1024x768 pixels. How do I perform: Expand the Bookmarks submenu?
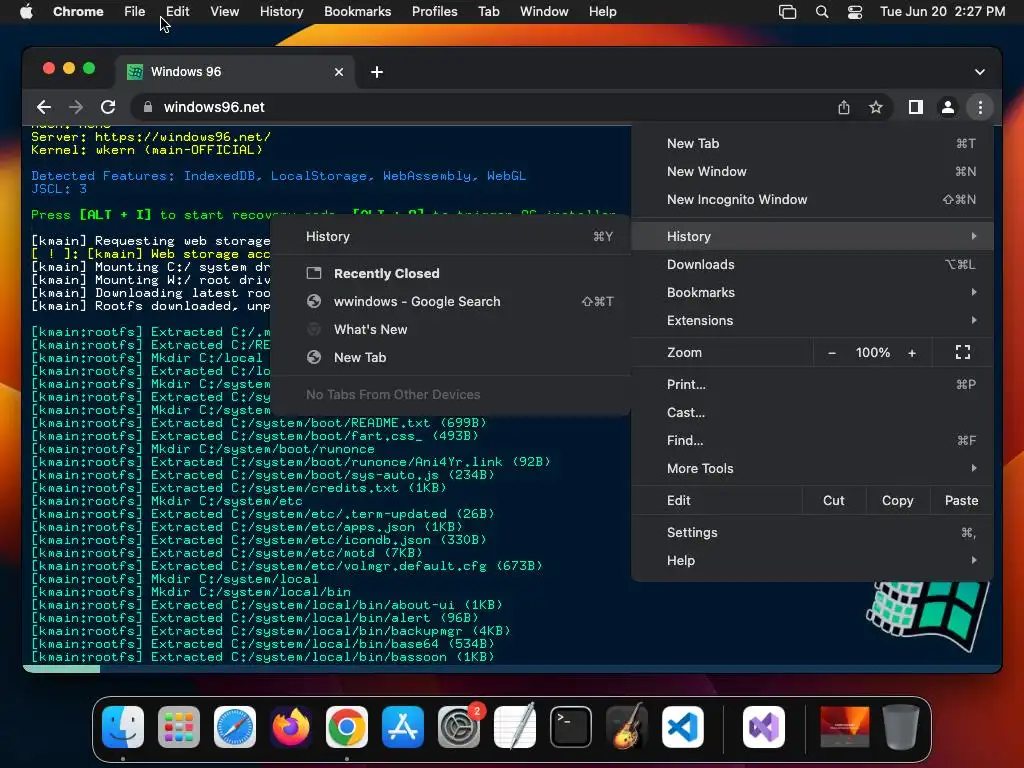tap(812, 293)
